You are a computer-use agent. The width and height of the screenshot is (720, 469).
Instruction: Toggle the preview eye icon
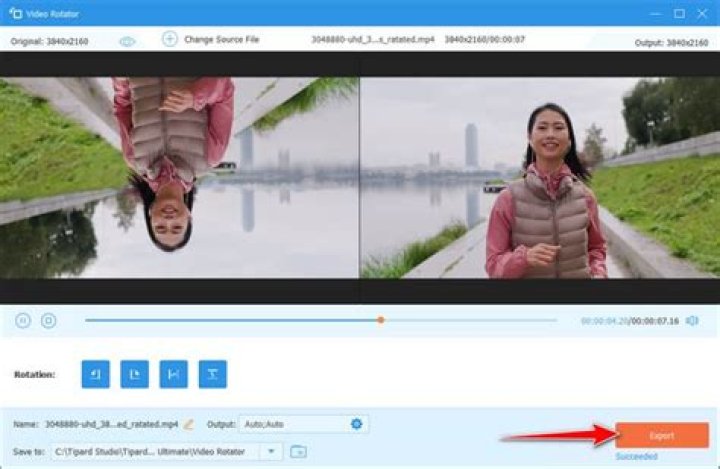[x=127, y=42]
